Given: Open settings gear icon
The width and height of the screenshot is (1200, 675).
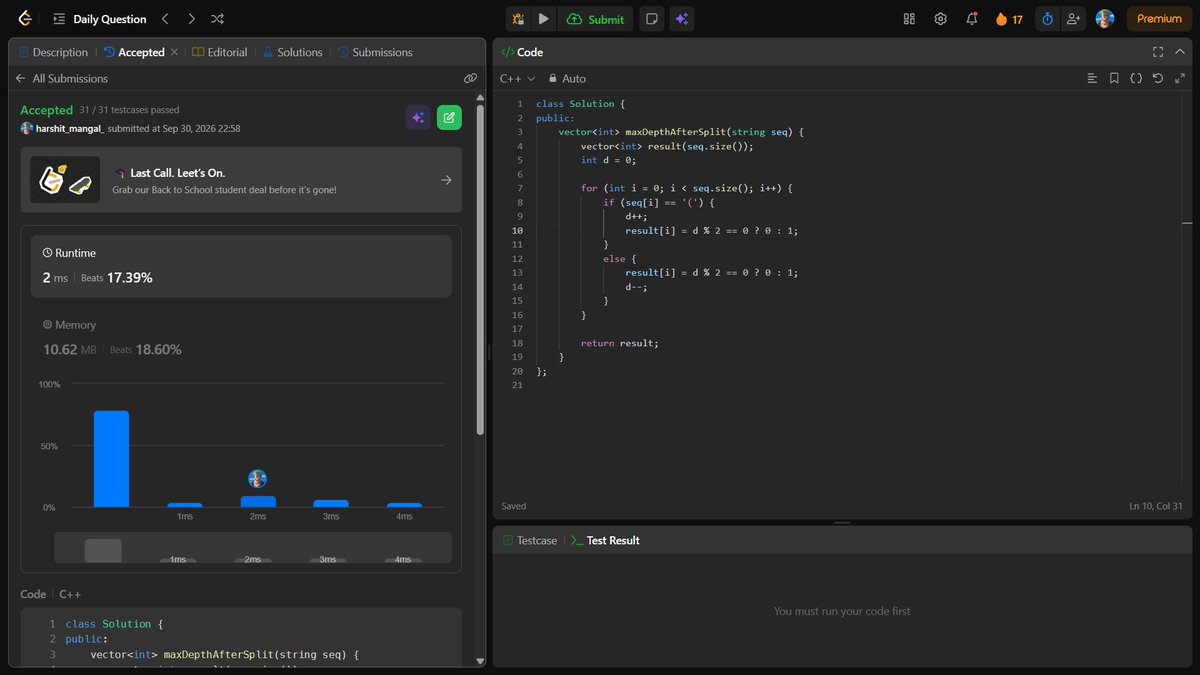Looking at the screenshot, I should pos(940,19).
